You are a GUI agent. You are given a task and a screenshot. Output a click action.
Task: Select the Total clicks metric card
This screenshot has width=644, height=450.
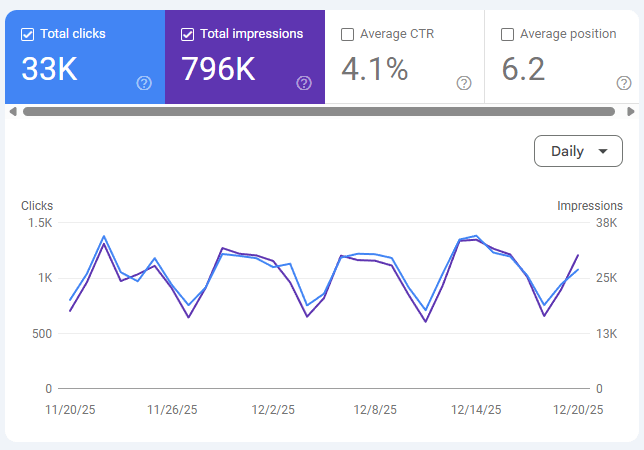point(85,57)
